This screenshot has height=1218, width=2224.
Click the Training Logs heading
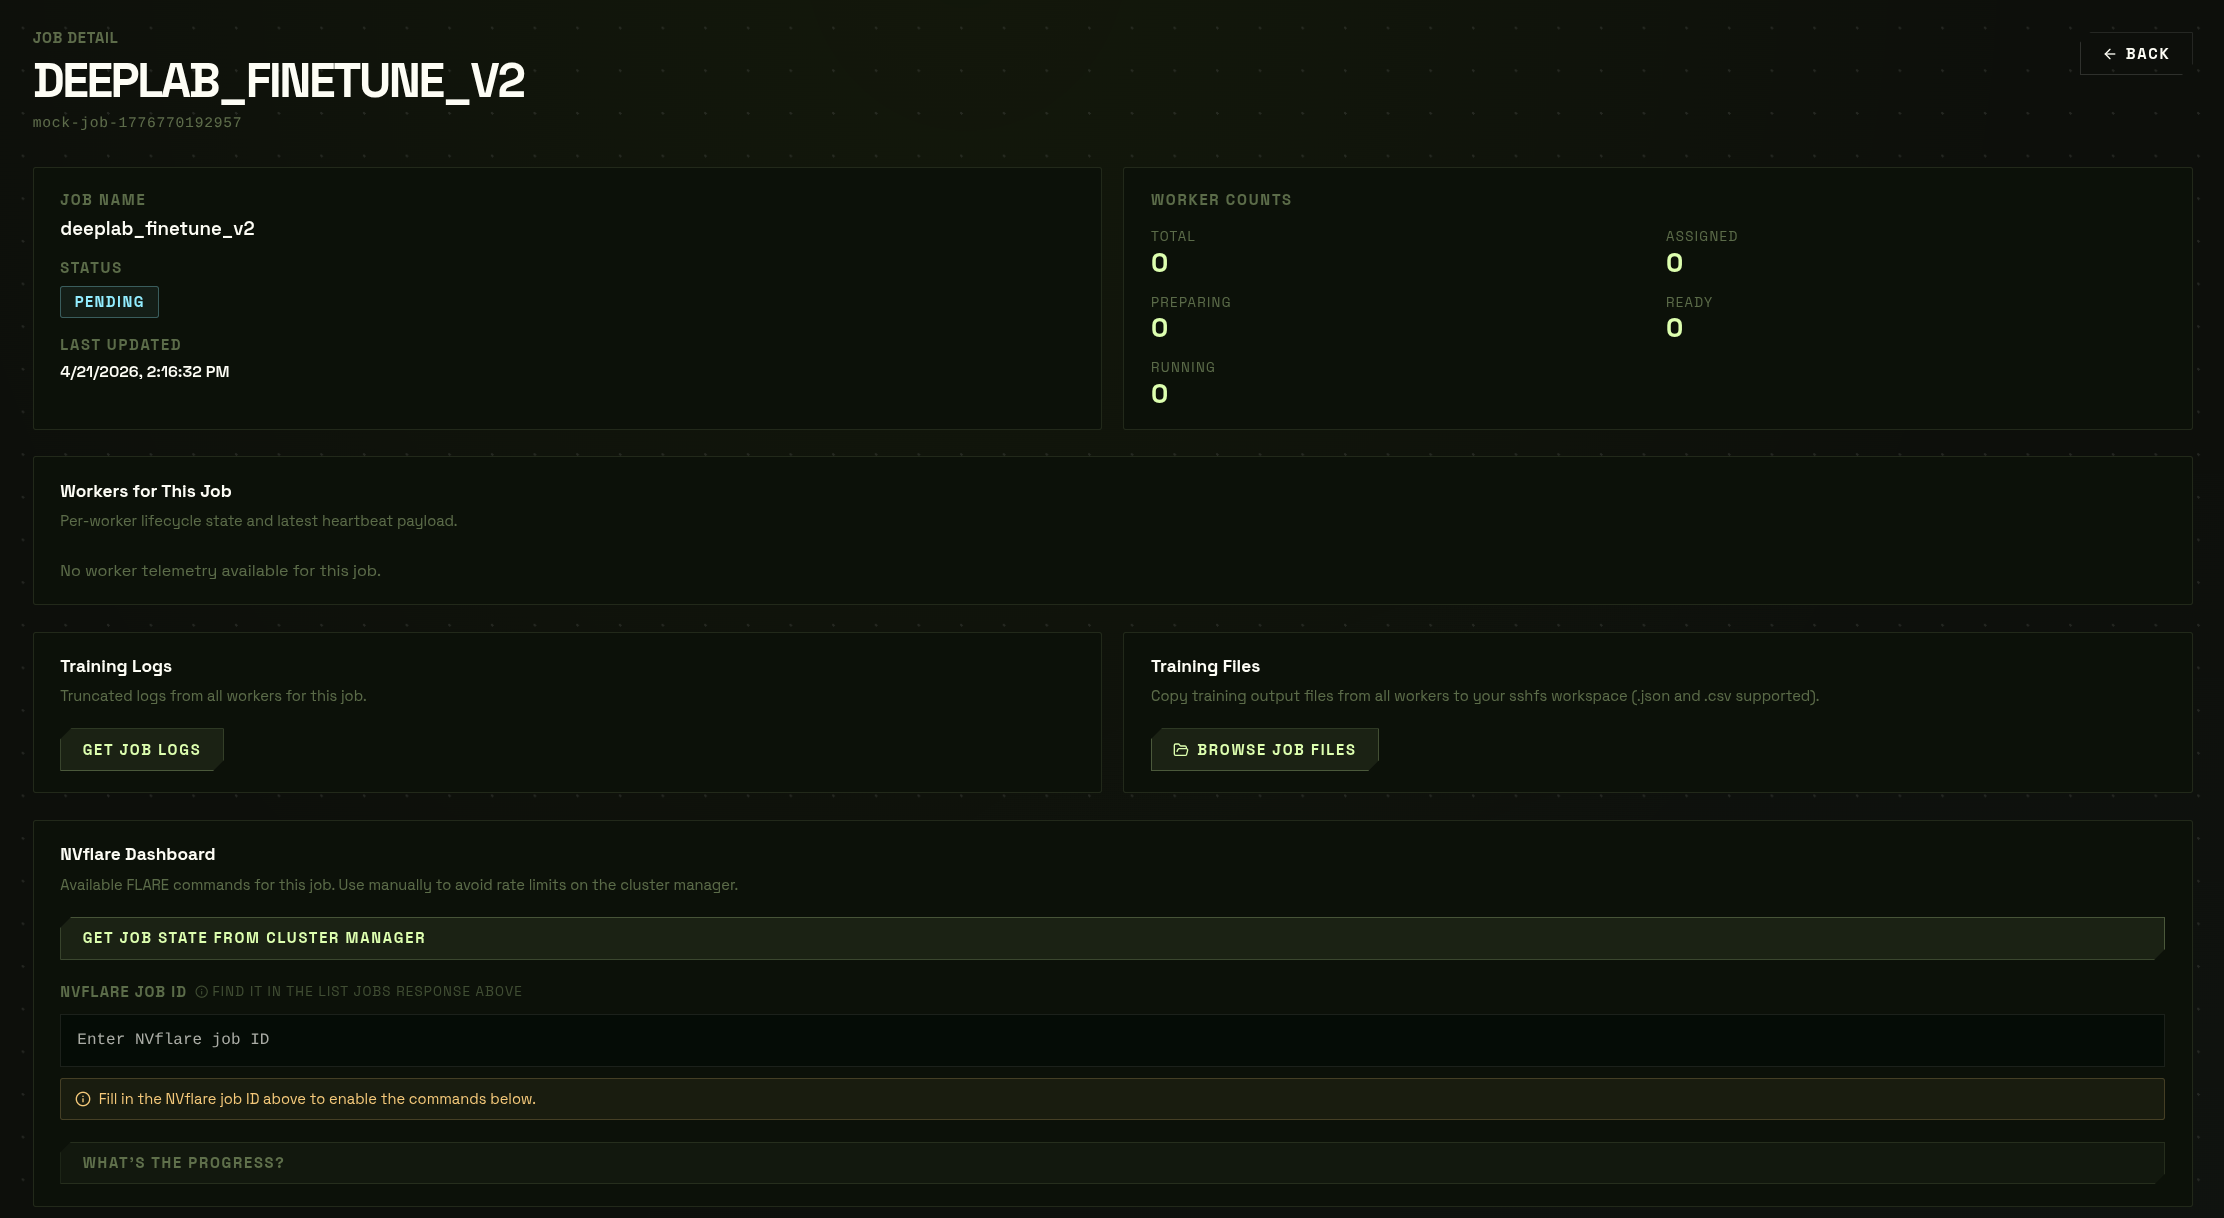click(116, 666)
